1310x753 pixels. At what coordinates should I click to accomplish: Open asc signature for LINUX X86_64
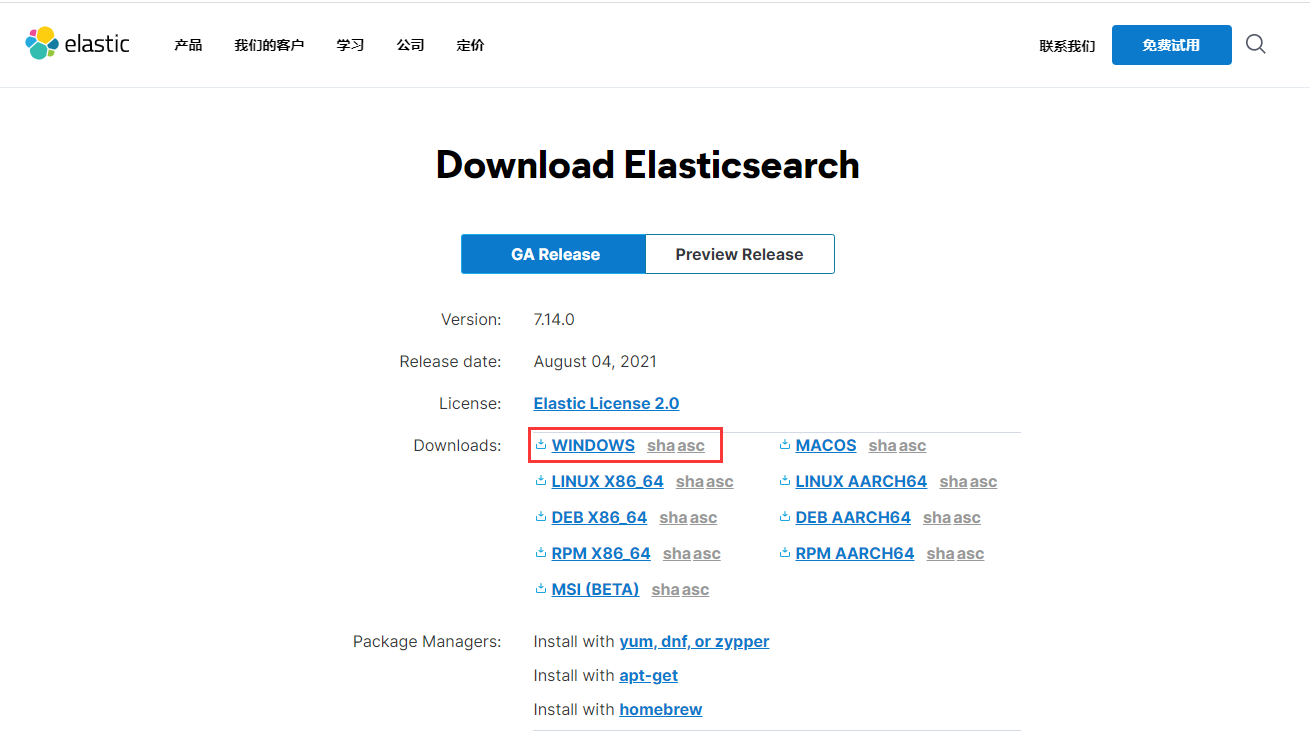click(720, 482)
